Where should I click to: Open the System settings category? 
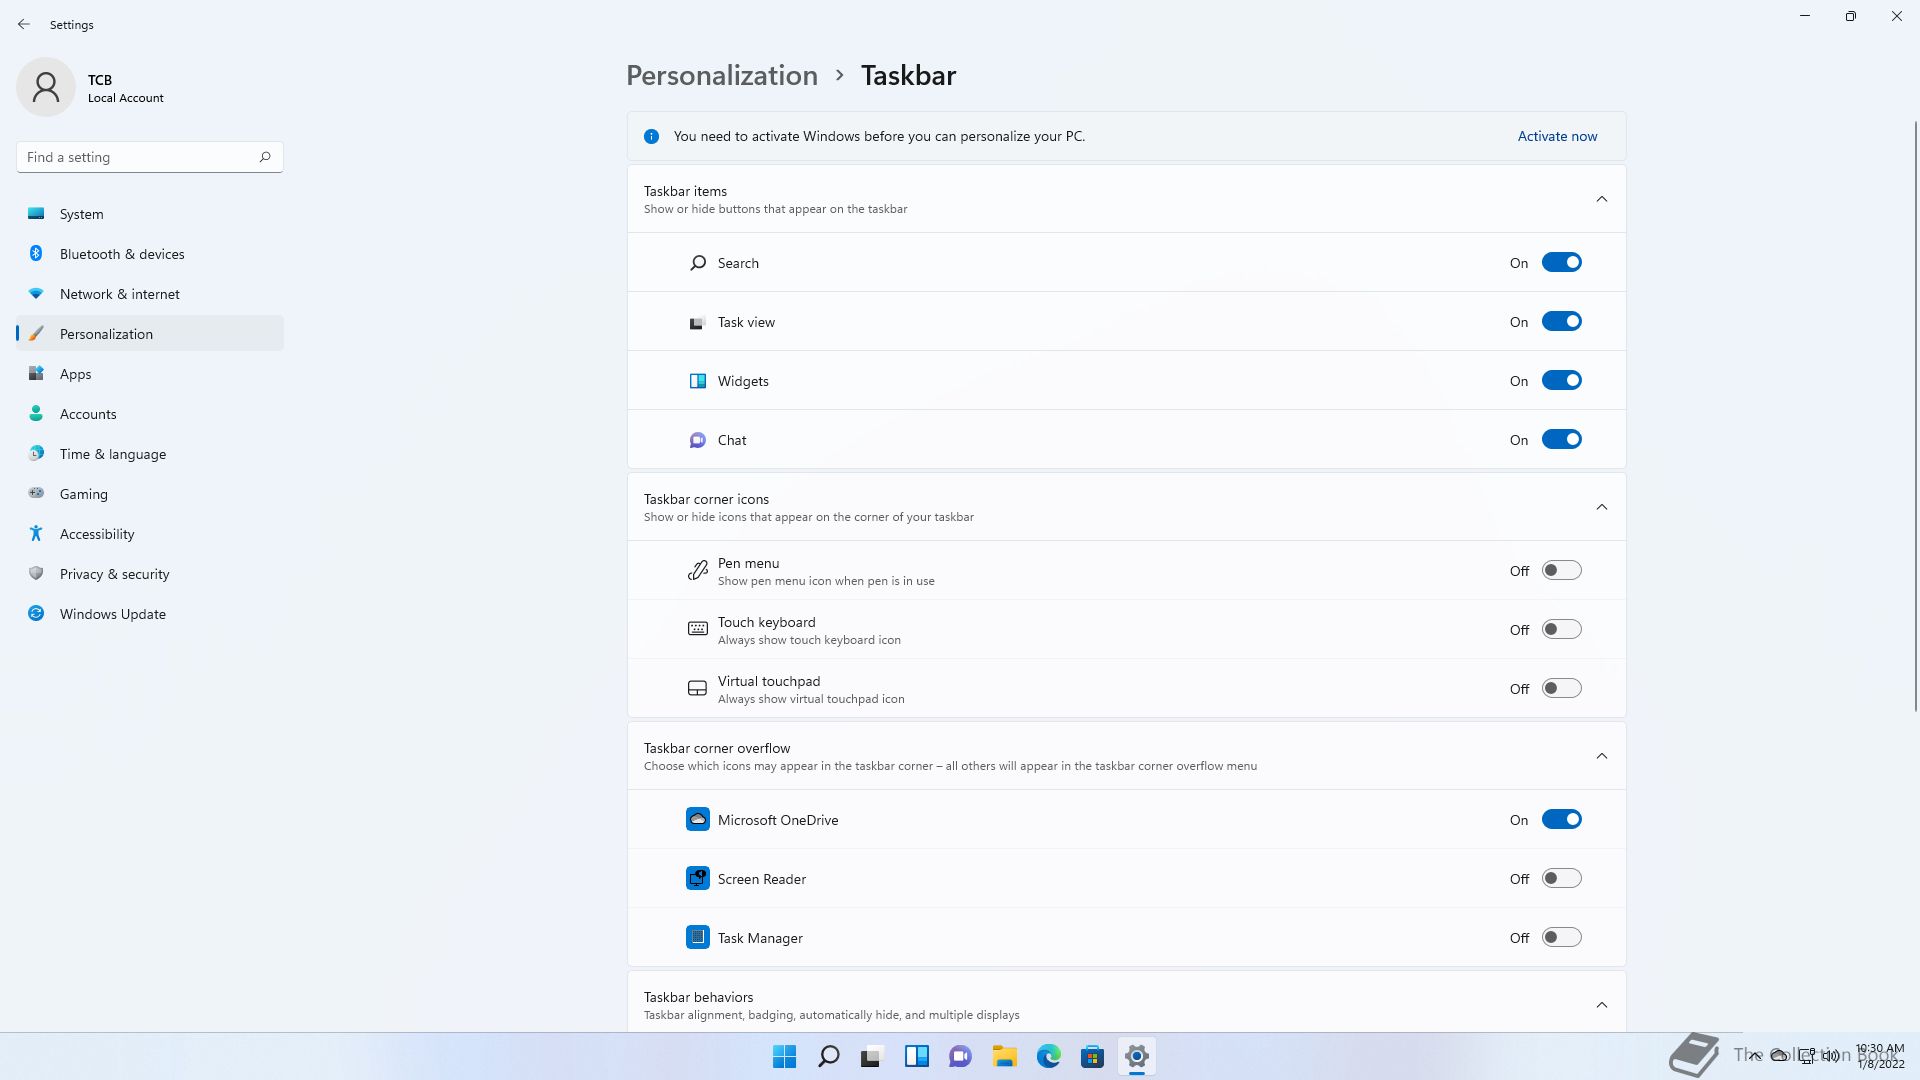click(150, 214)
